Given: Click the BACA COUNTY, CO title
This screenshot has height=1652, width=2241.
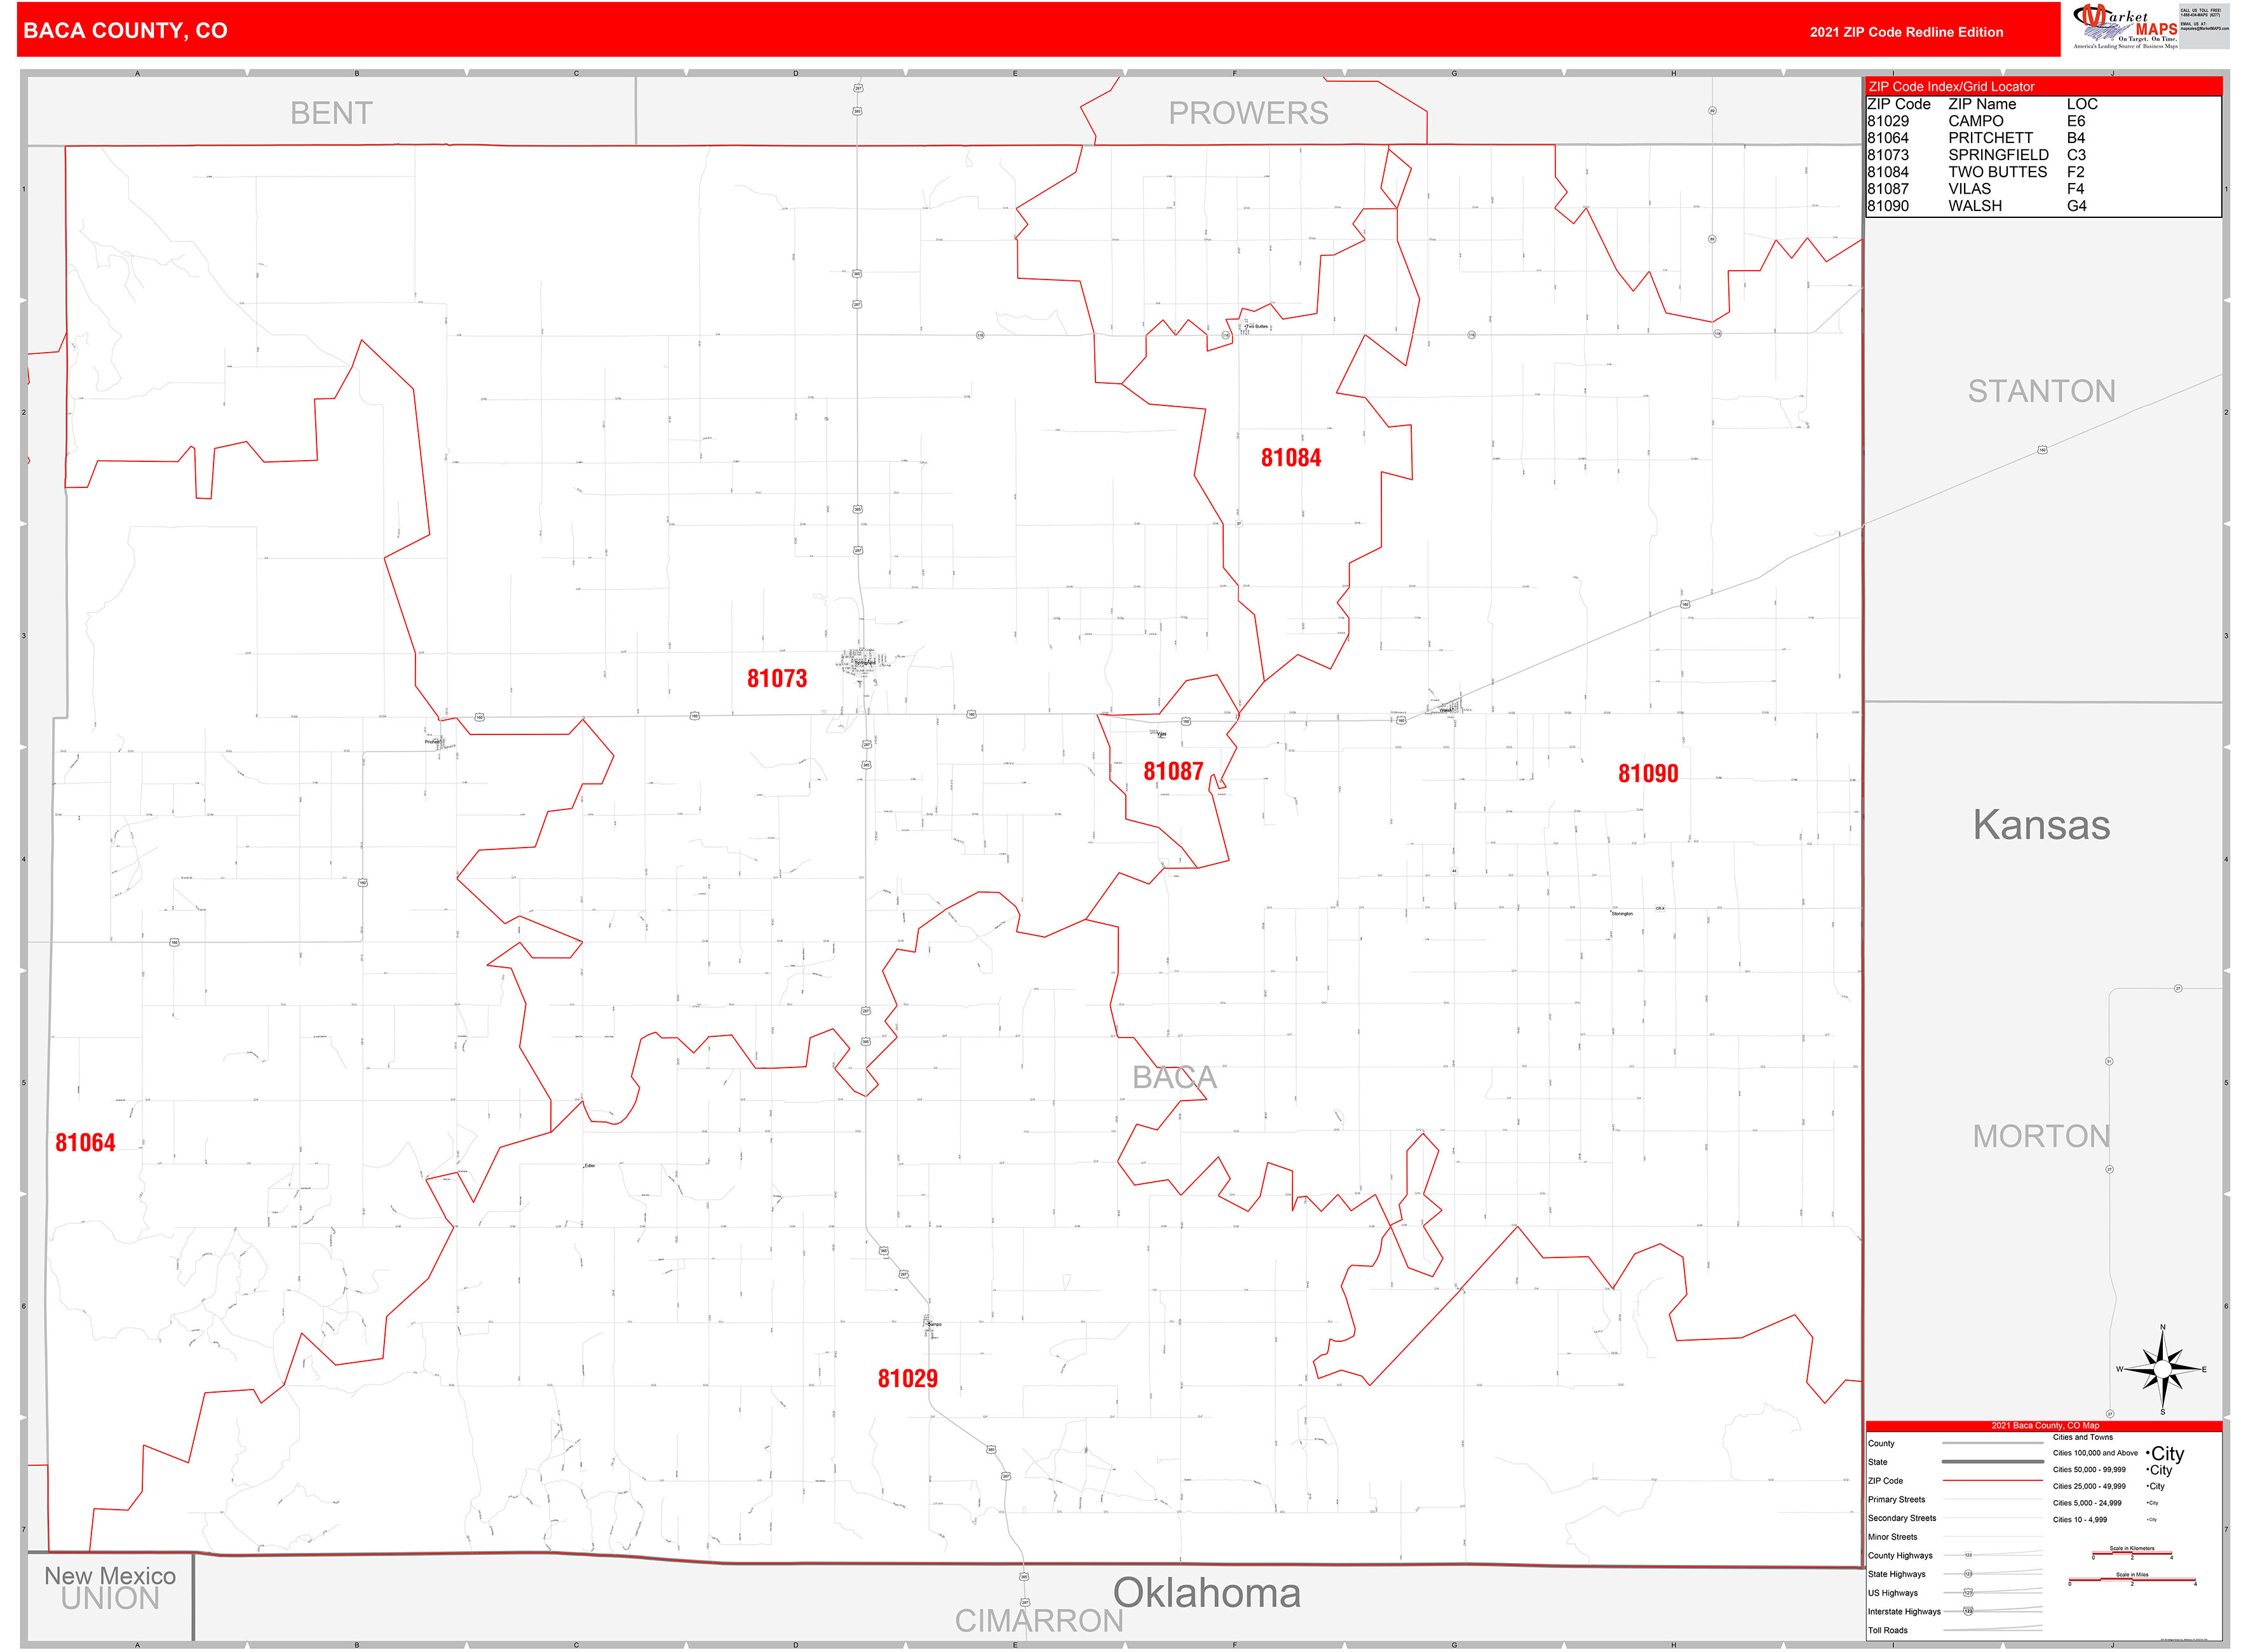Looking at the screenshot, I should click(125, 31).
